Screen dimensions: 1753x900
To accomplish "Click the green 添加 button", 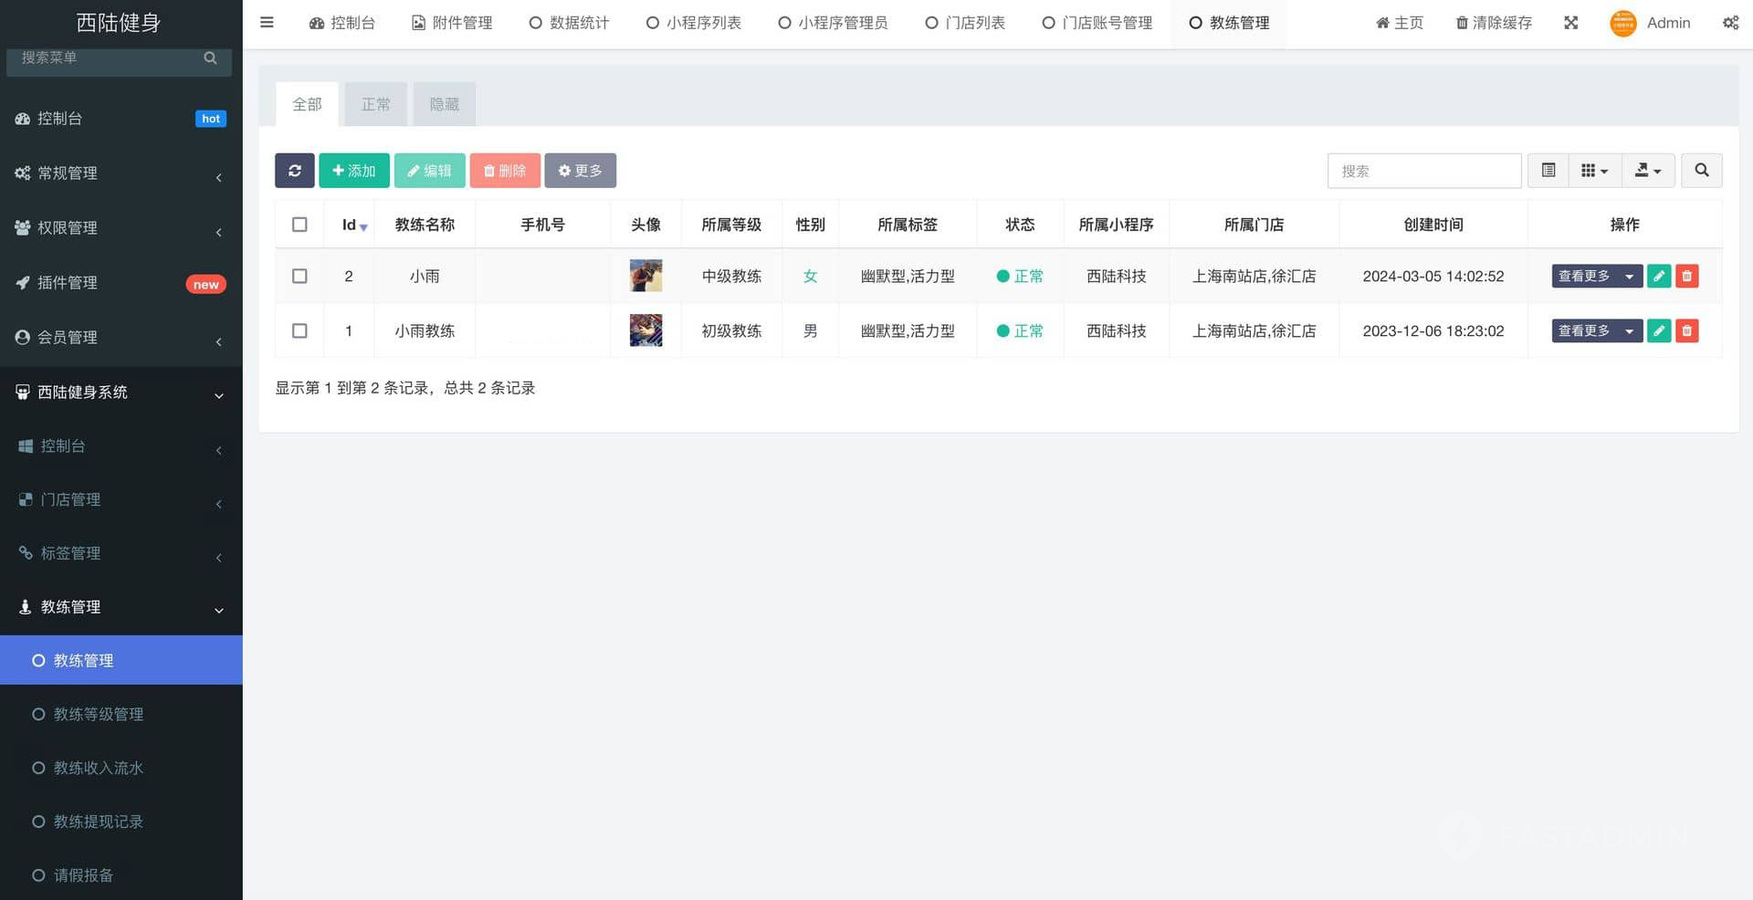I will click(354, 171).
